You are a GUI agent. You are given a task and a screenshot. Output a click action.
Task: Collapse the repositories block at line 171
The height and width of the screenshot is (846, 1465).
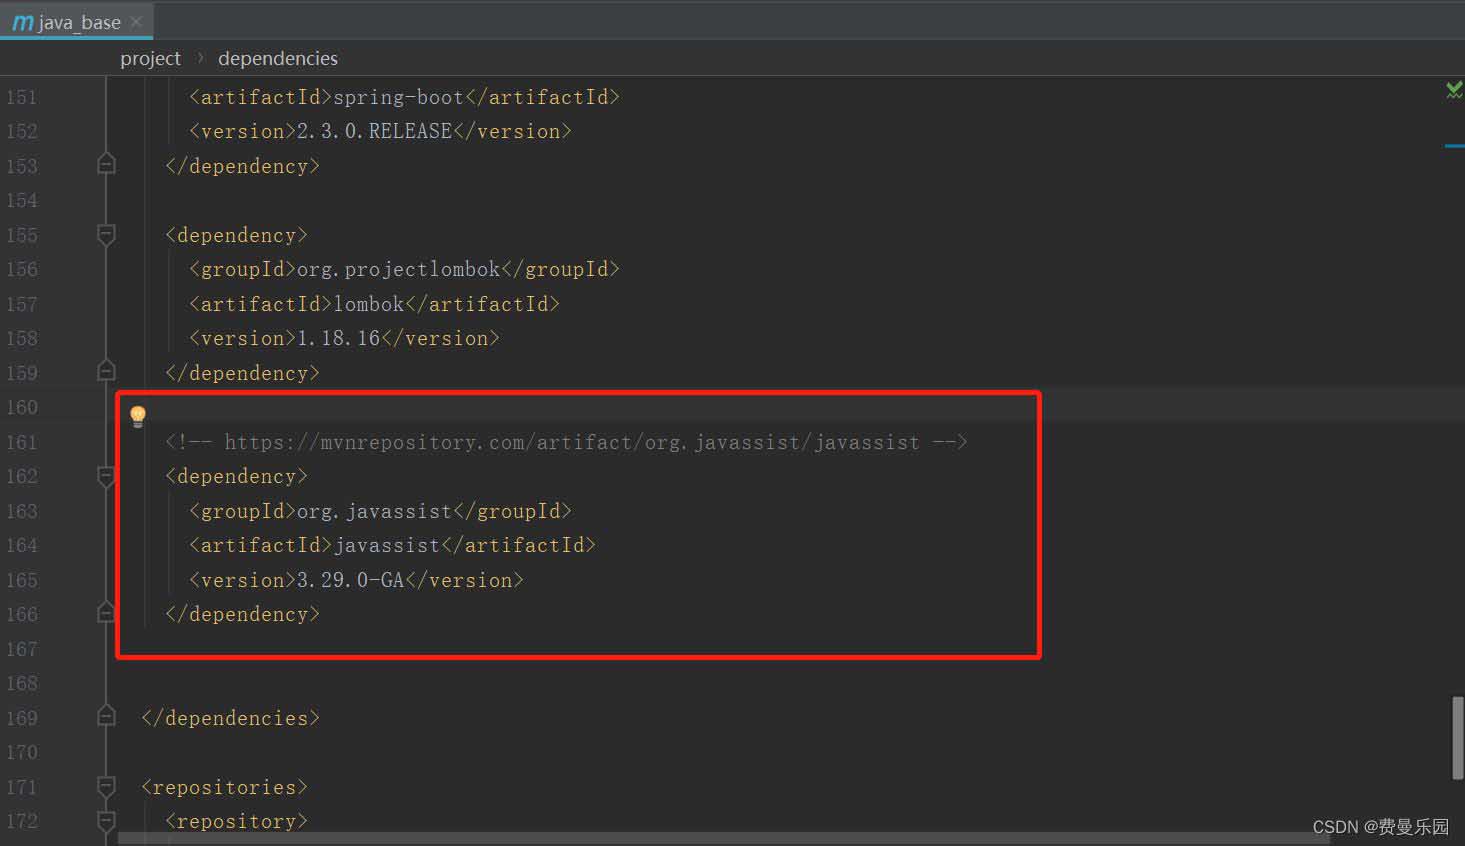(x=106, y=787)
